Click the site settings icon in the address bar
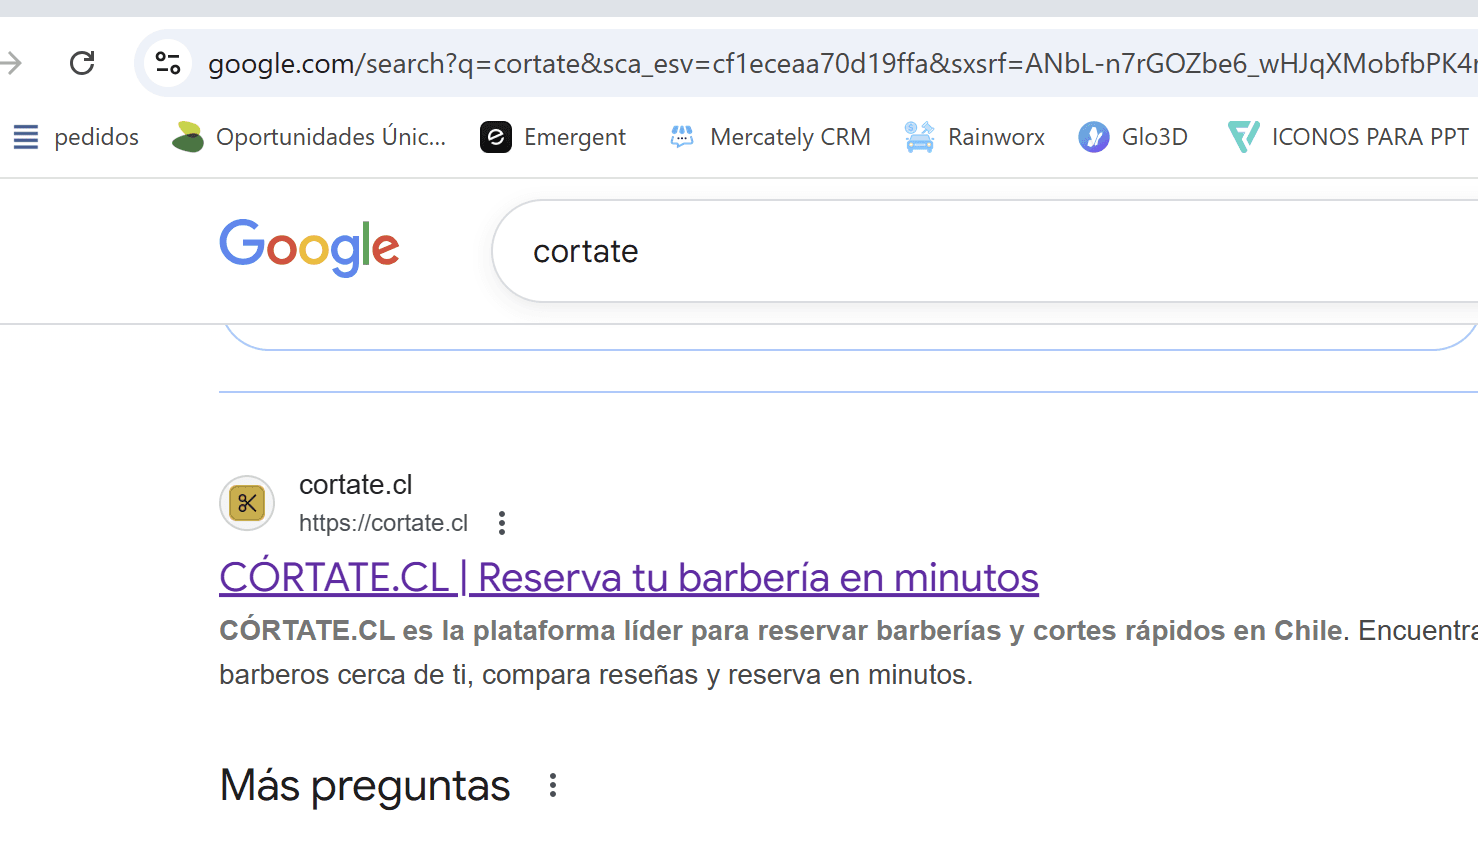Image resolution: width=1478 pixels, height=846 pixels. tap(168, 62)
